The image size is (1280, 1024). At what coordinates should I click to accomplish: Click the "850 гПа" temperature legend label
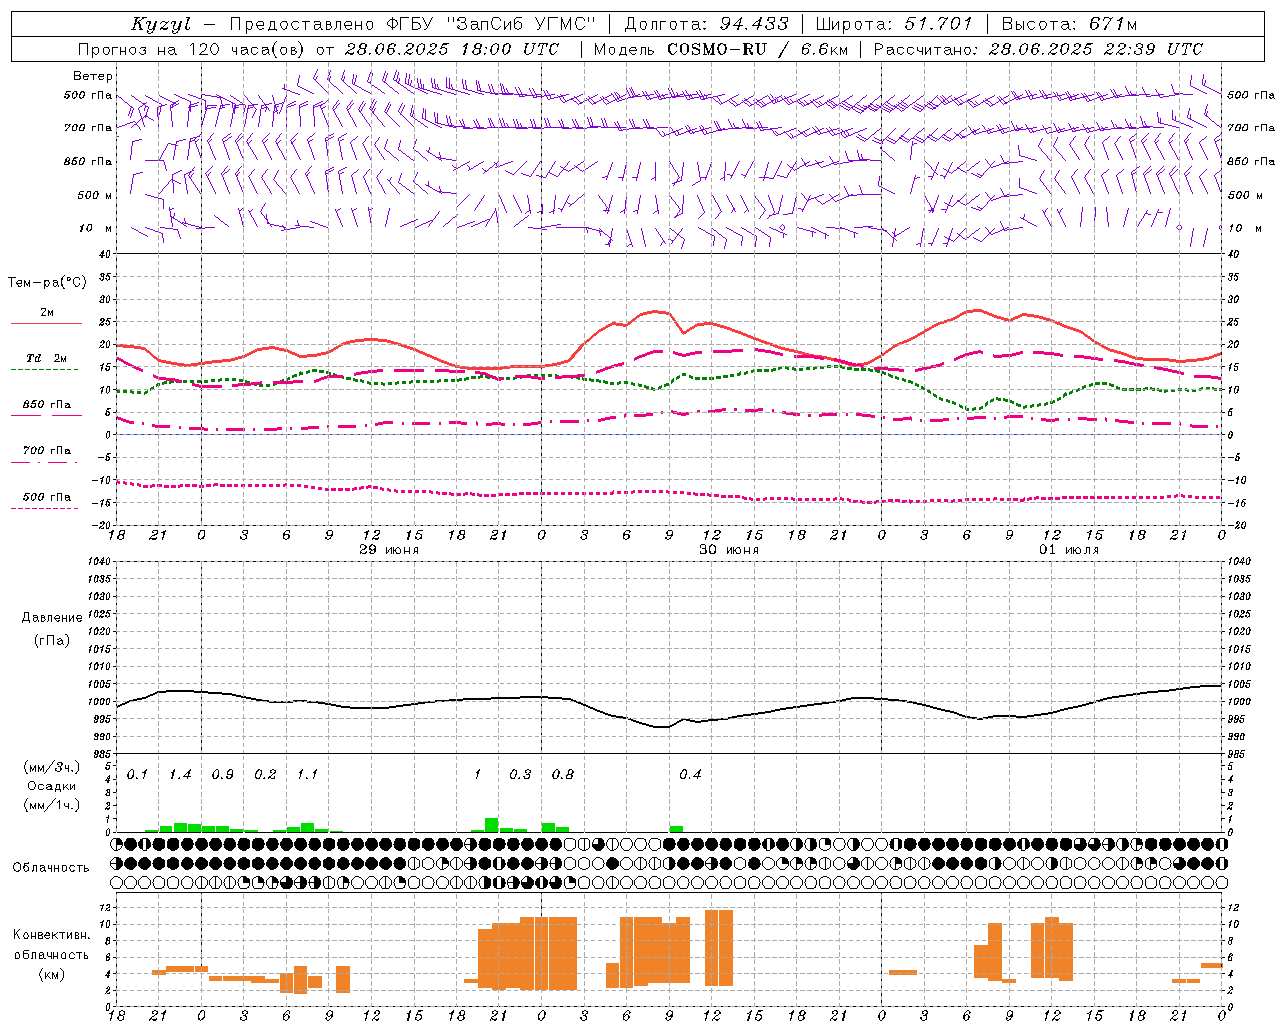(x=47, y=405)
